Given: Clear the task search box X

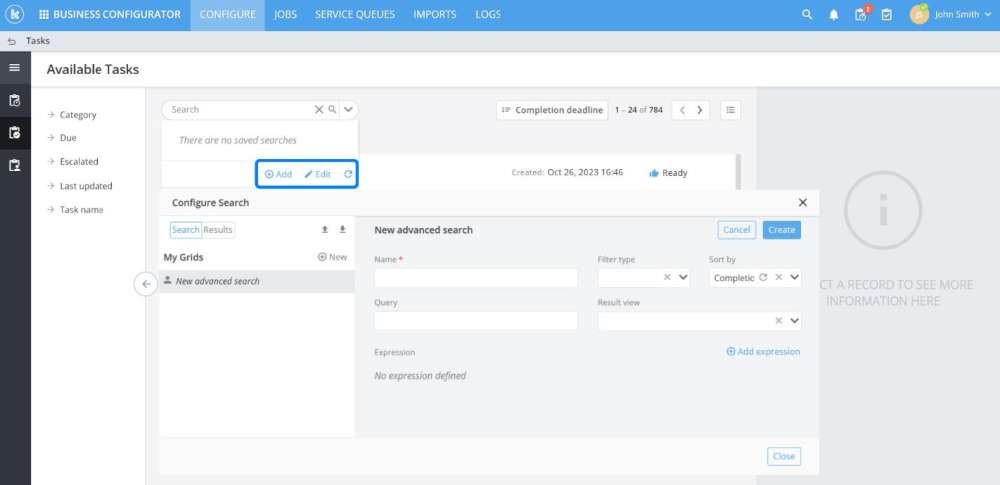Looking at the screenshot, I should (x=319, y=110).
